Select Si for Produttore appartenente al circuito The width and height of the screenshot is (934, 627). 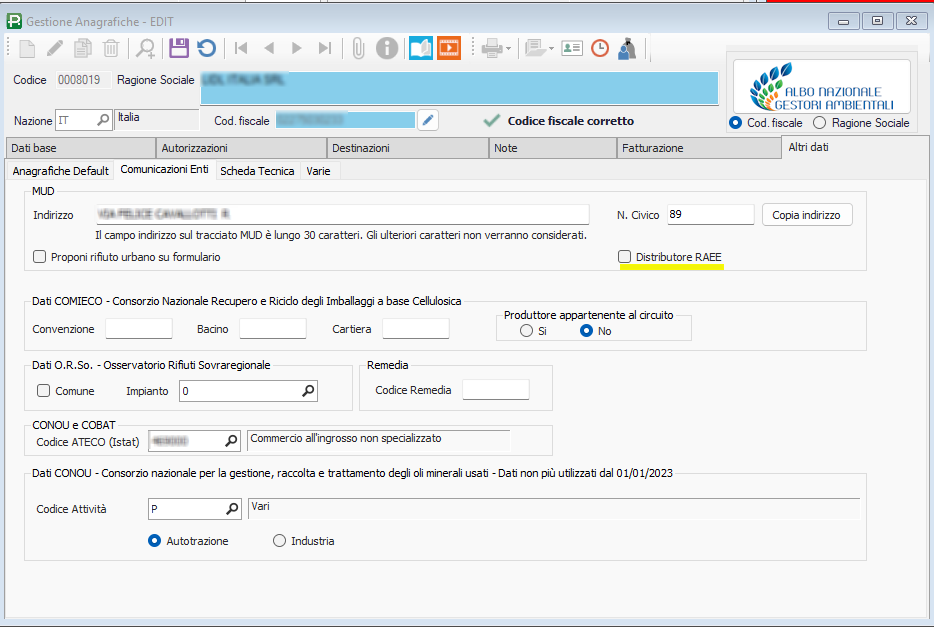[x=526, y=331]
